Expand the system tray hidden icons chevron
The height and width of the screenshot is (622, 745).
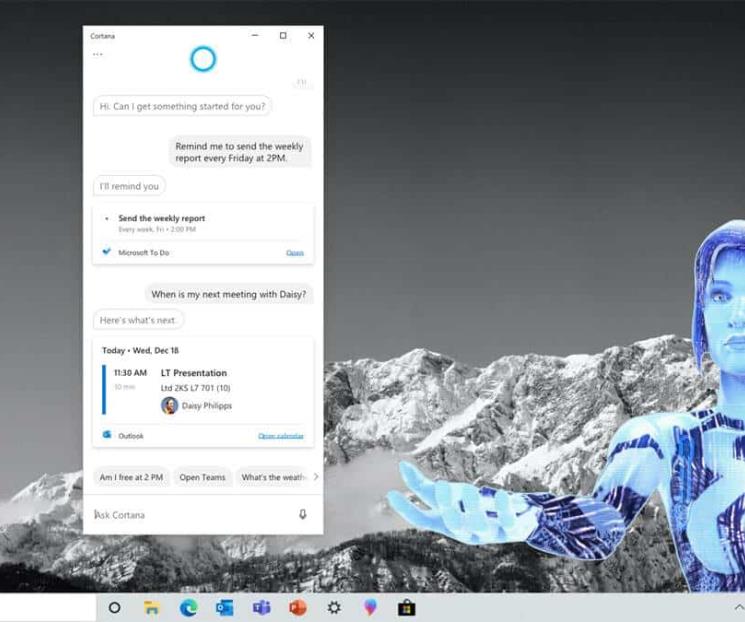pyautogui.click(x=739, y=607)
